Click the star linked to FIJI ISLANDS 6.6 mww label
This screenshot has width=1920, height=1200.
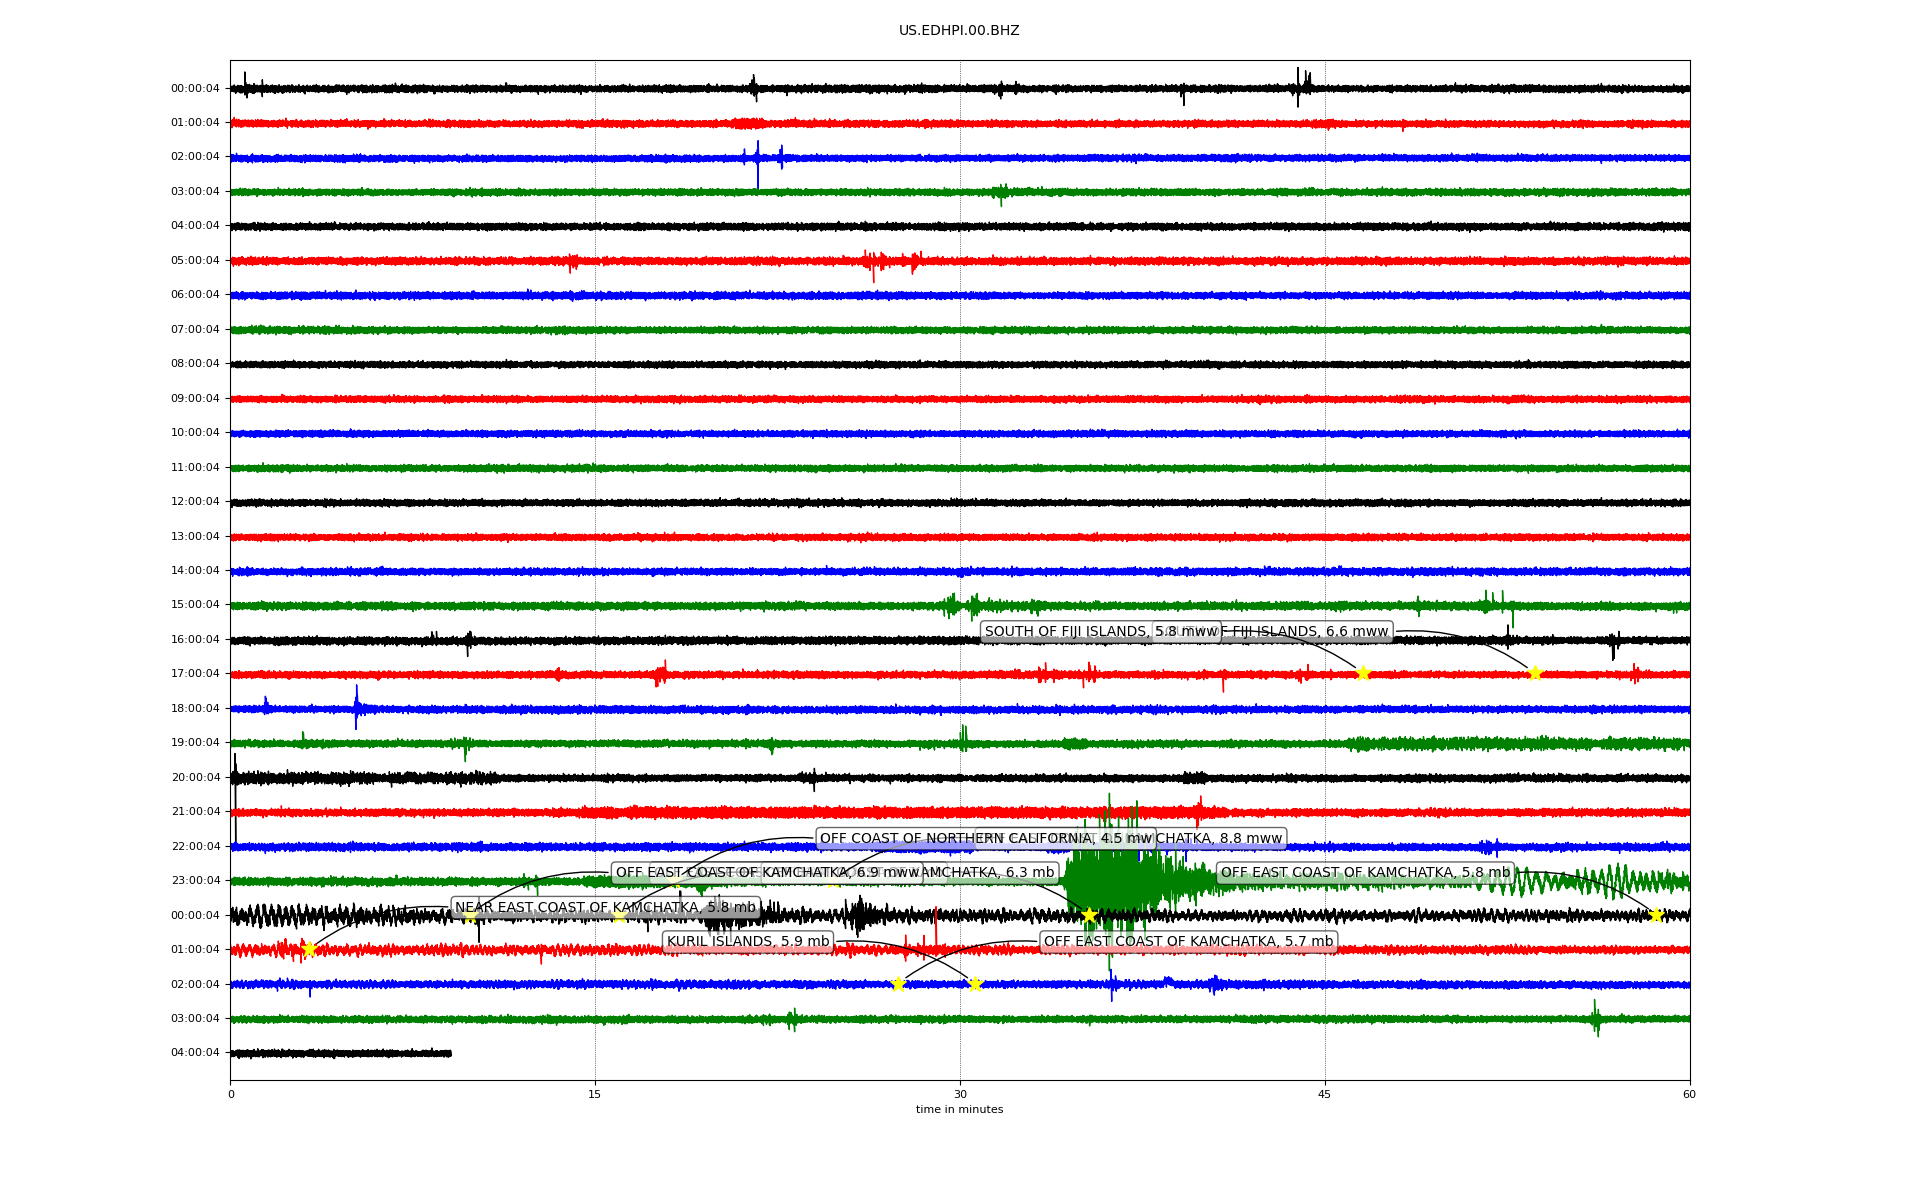click(x=1535, y=674)
